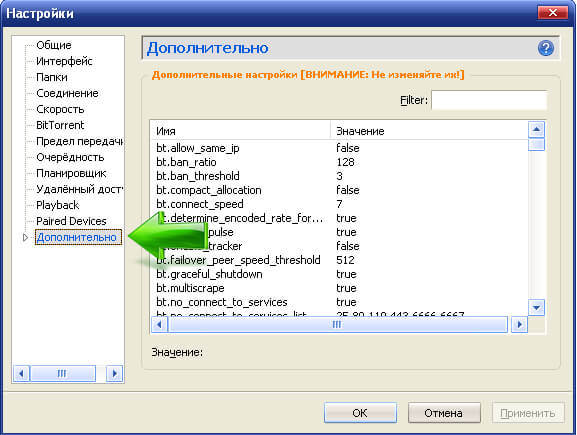Click the list scroll-up arrow
The image size is (577, 435).
[536, 129]
